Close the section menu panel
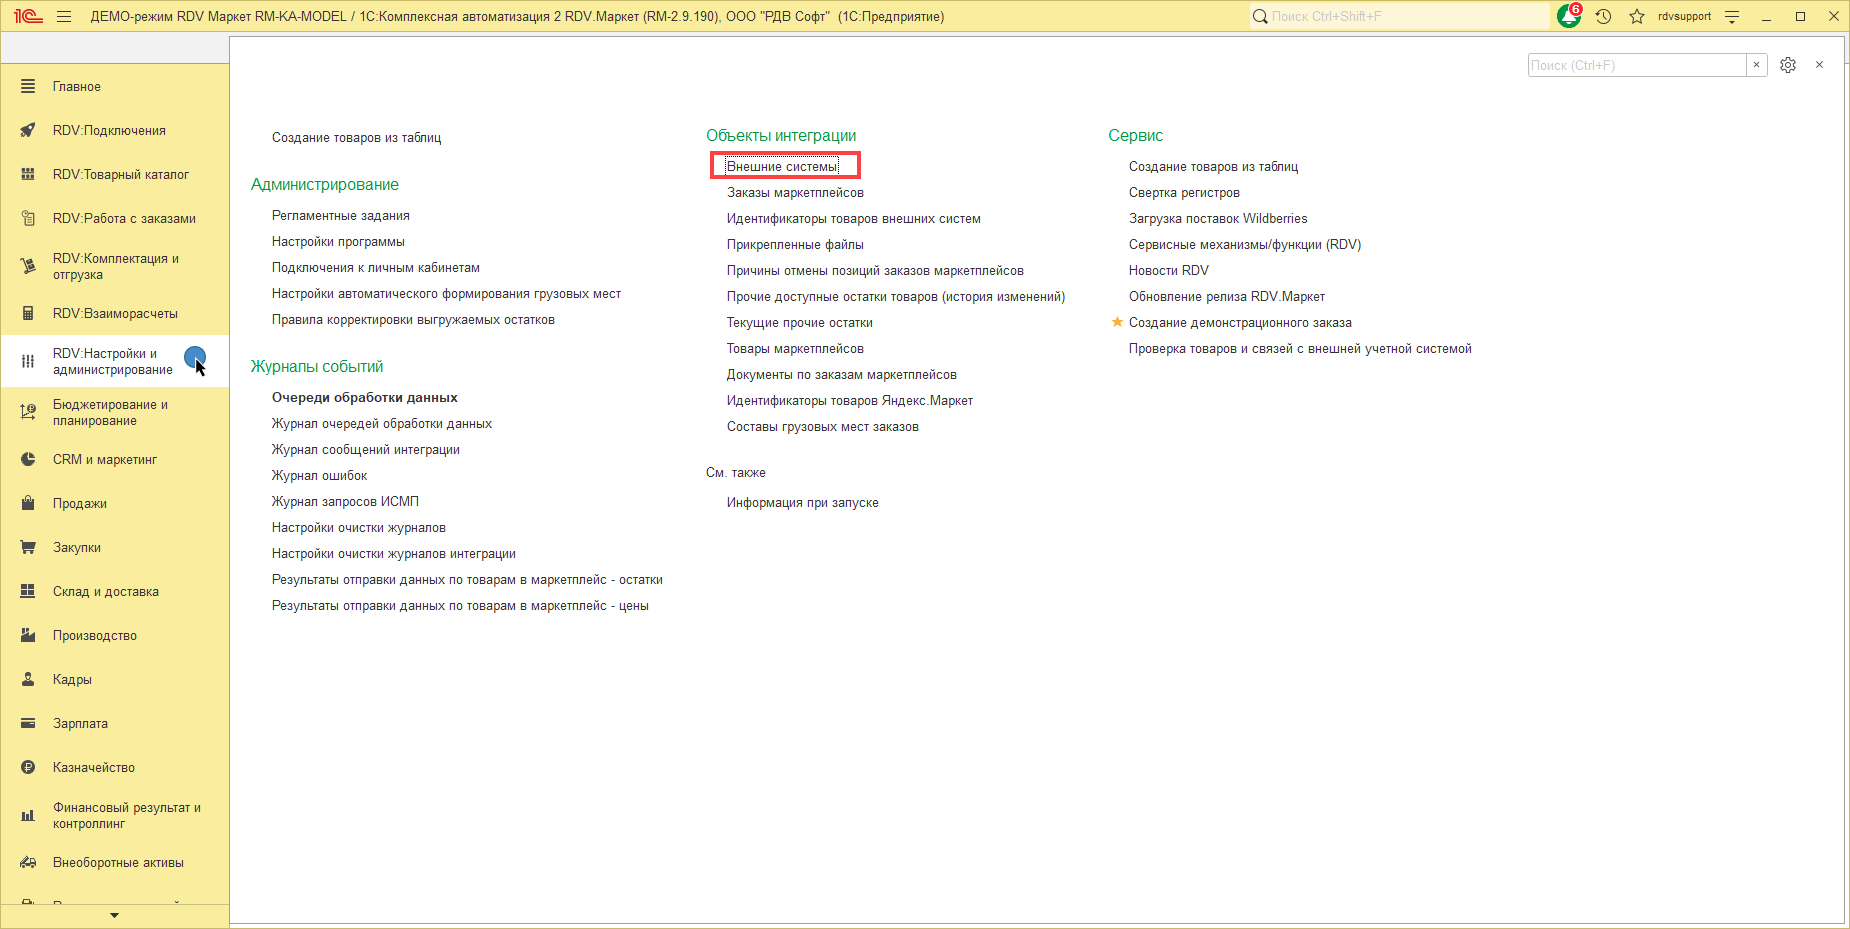Viewport: 1850px width, 929px height. click(x=1819, y=65)
